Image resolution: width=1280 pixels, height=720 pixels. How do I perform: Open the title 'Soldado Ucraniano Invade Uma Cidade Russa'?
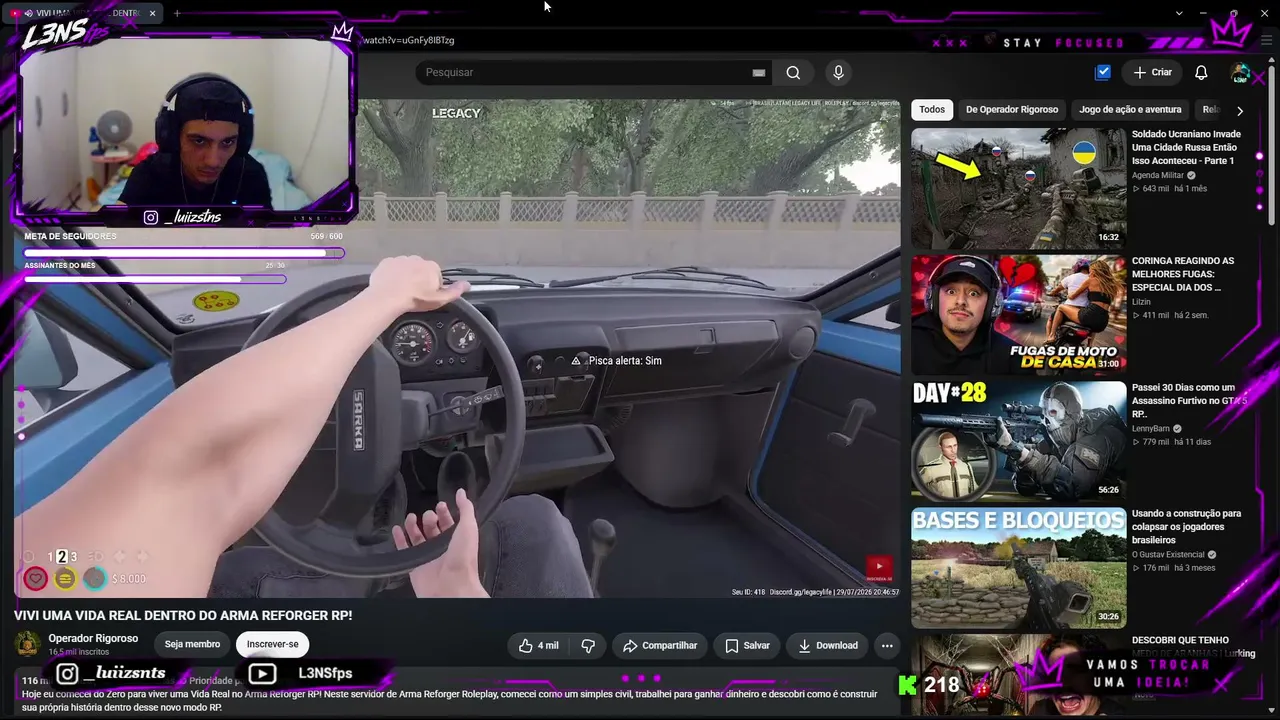click(1187, 147)
